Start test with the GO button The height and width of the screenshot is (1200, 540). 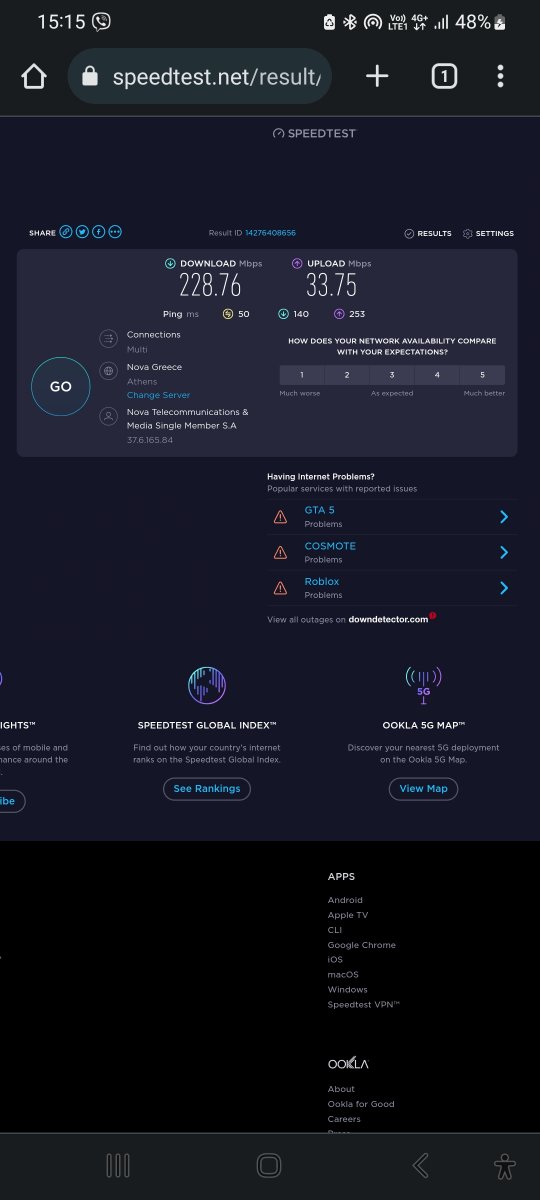[61, 386]
